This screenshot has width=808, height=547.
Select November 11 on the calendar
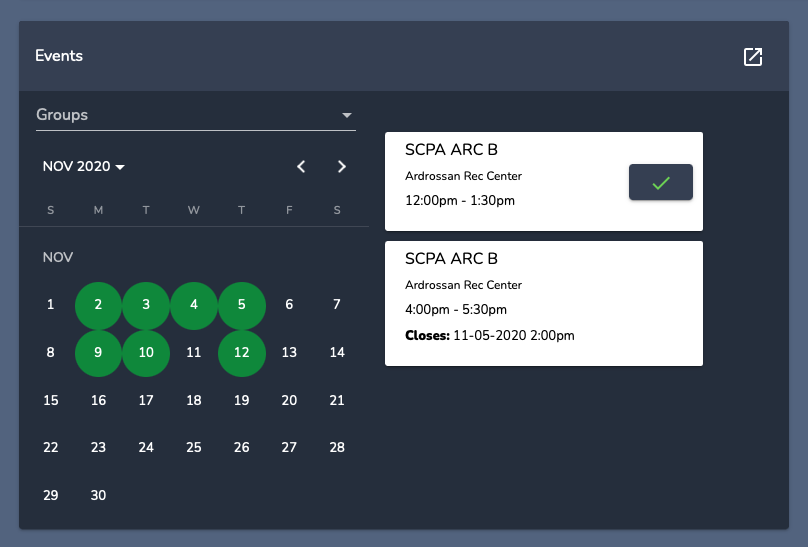click(x=194, y=353)
